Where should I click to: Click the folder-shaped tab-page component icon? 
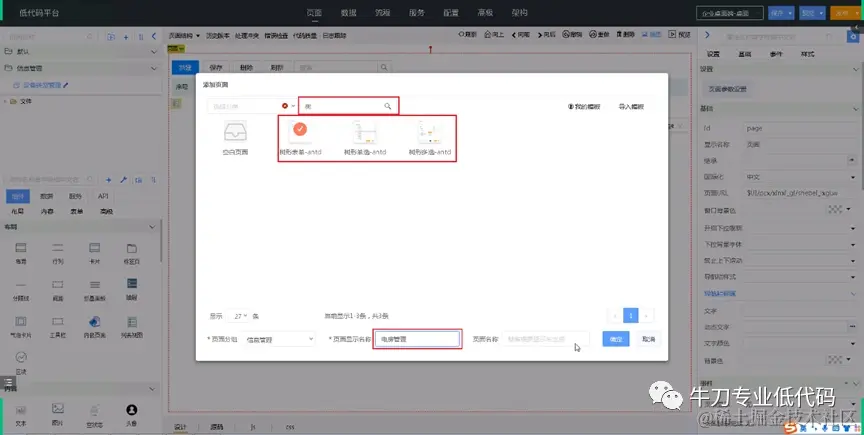coord(132,248)
